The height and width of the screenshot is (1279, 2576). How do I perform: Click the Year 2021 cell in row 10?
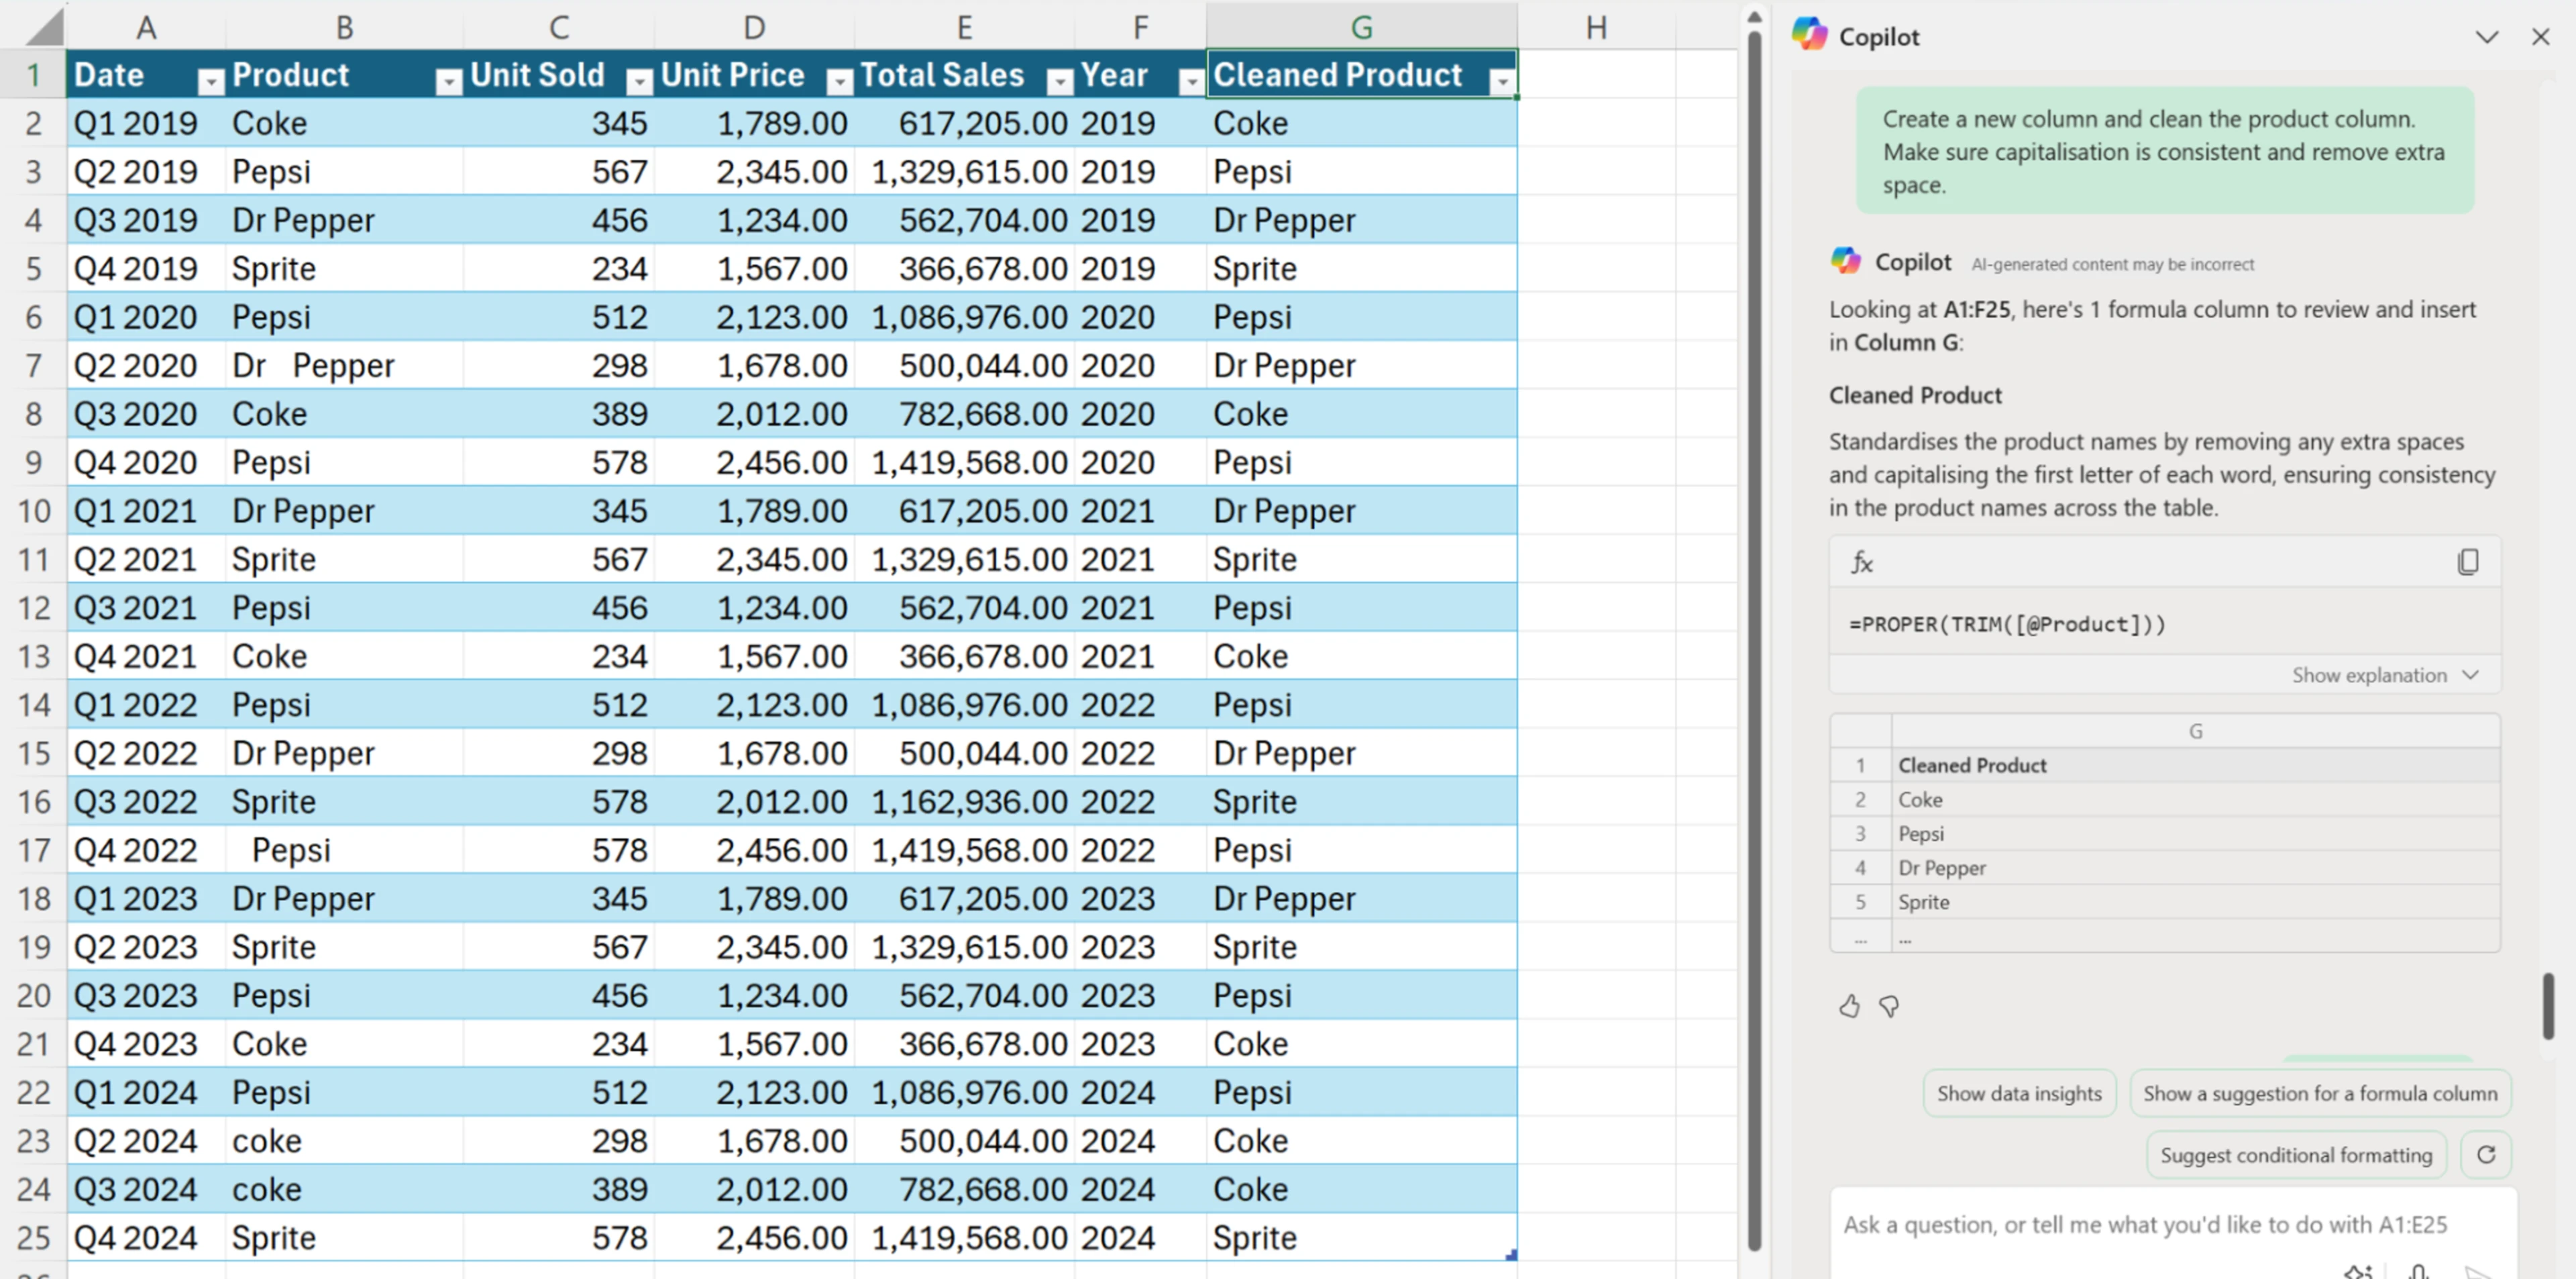[1140, 510]
